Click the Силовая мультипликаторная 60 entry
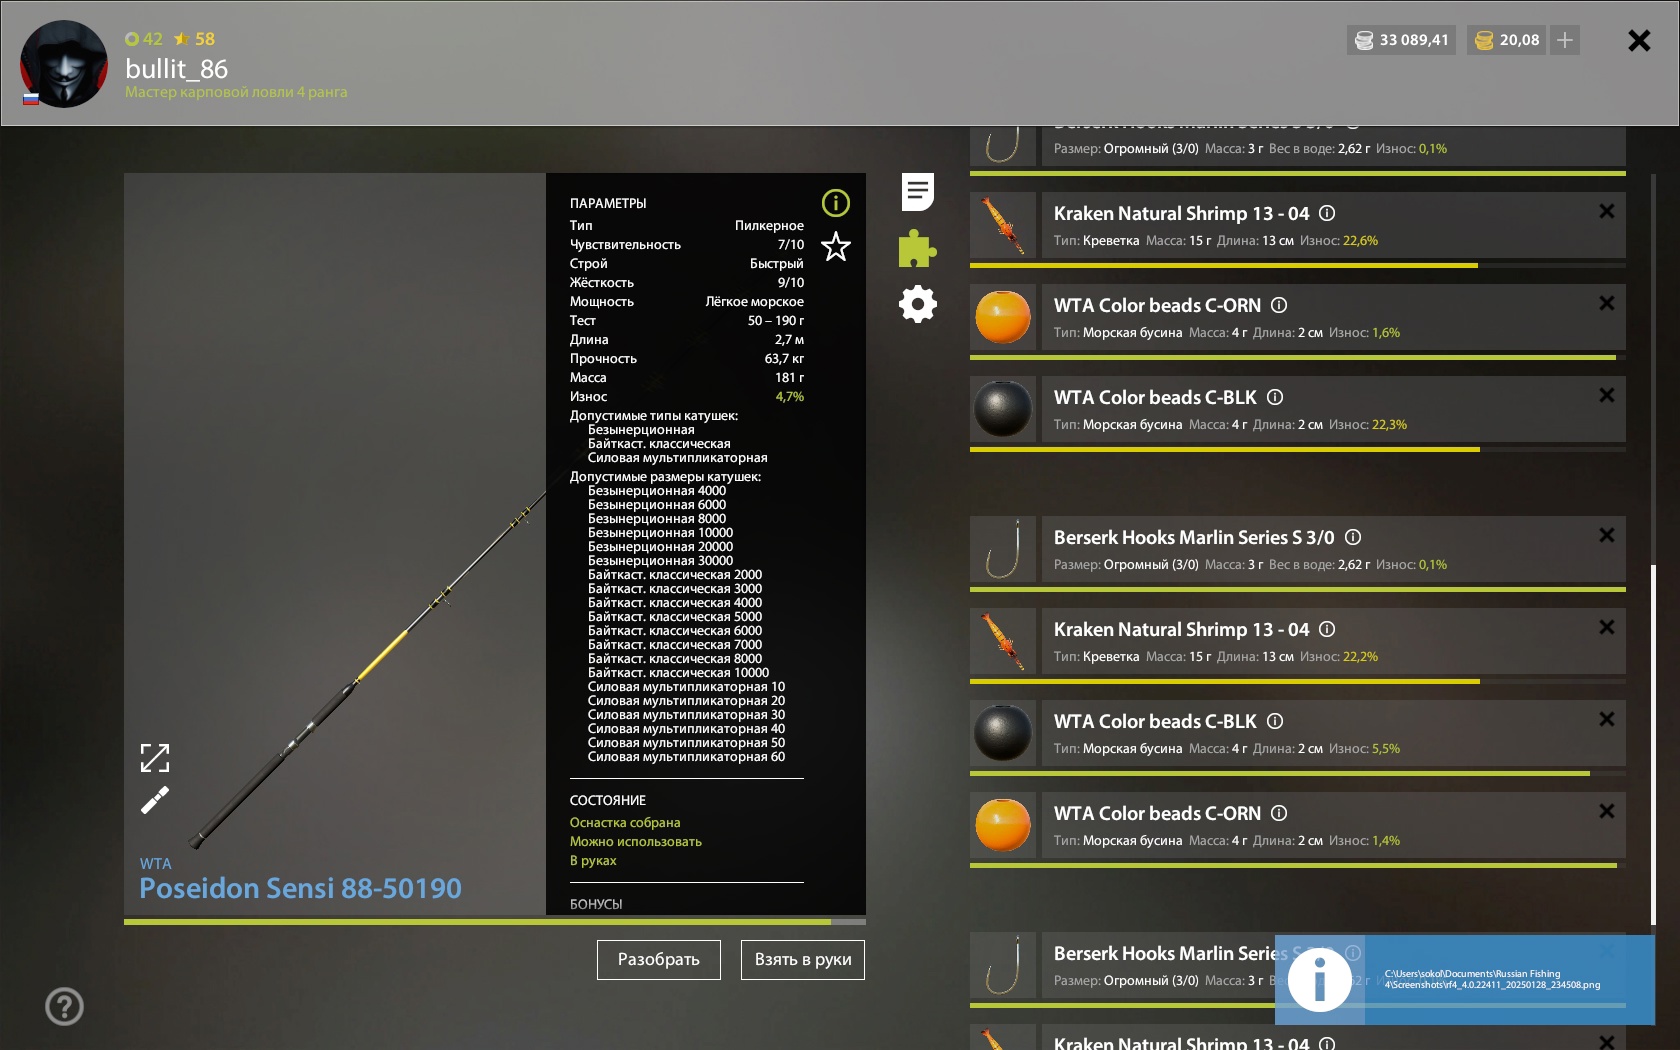 pos(686,757)
